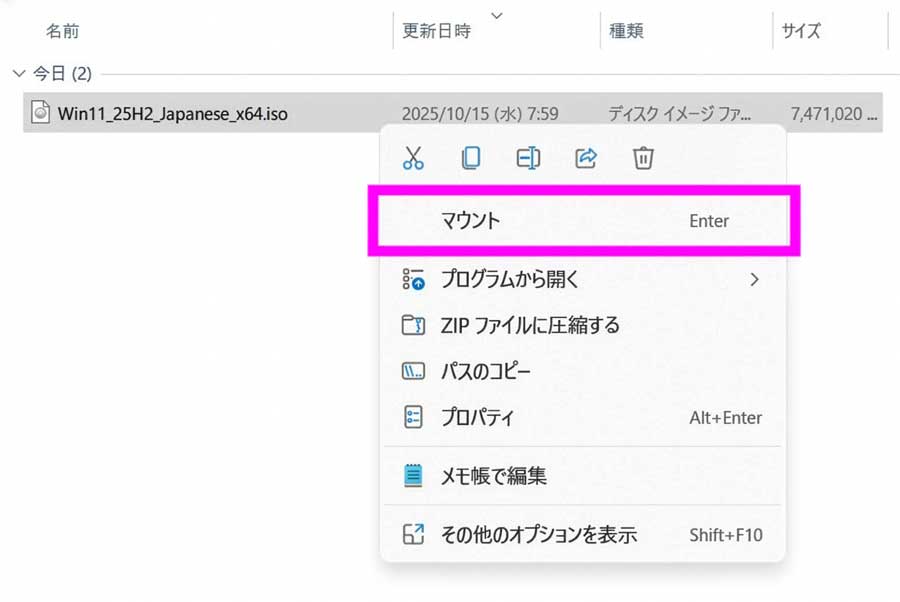Click パスのコピー menu entry
This screenshot has height=602, width=900.
pyautogui.click(x=486, y=371)
